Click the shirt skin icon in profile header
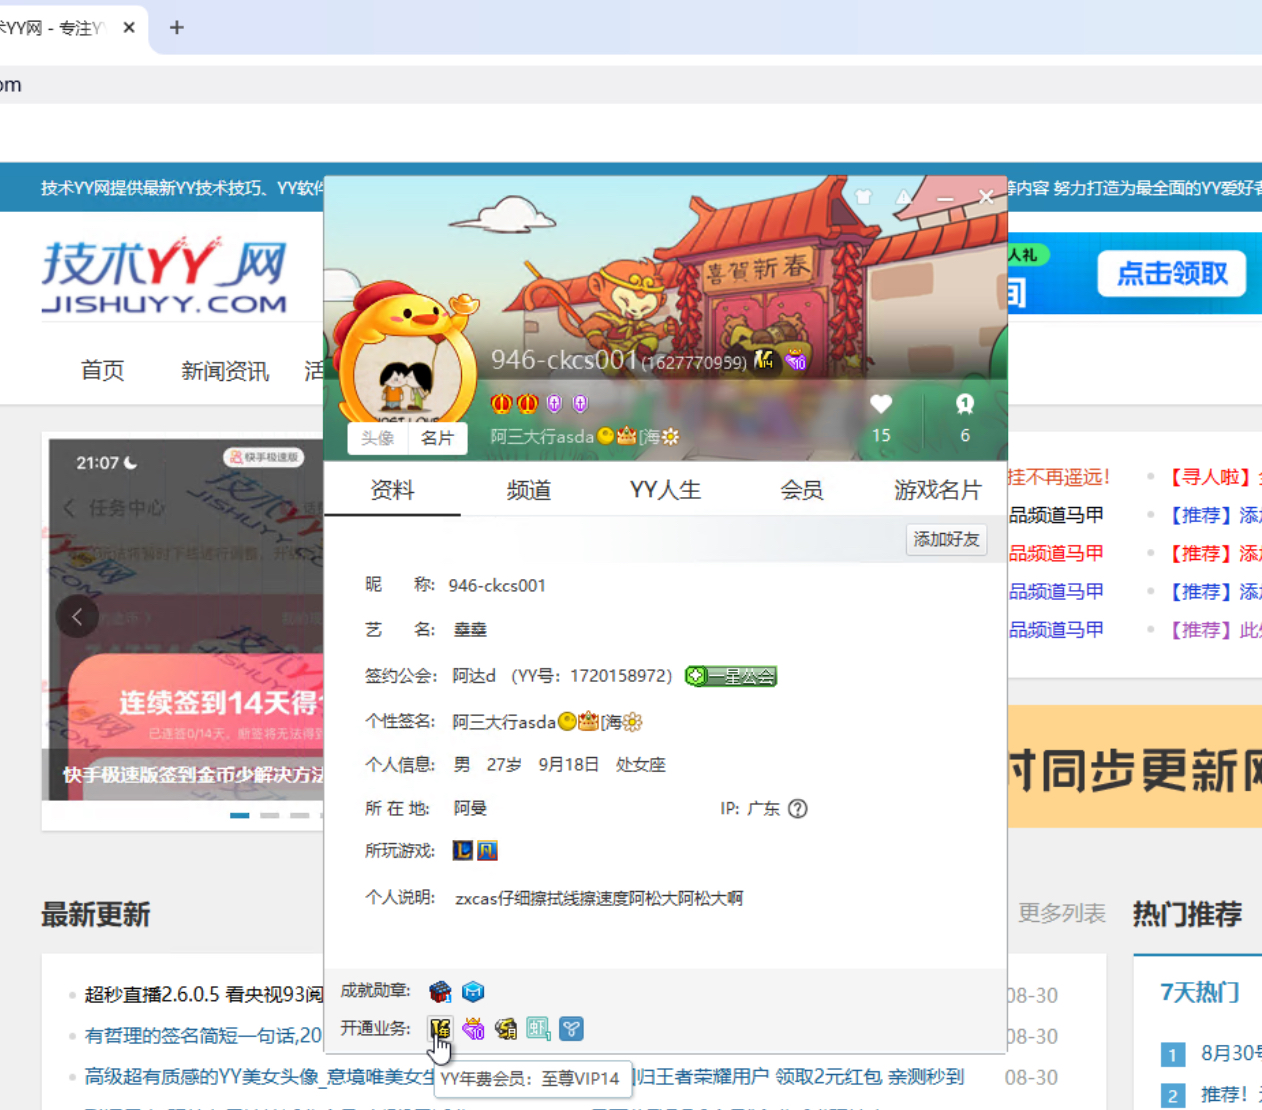This screenshot has width=1262, height=1110. click(863, 197)
